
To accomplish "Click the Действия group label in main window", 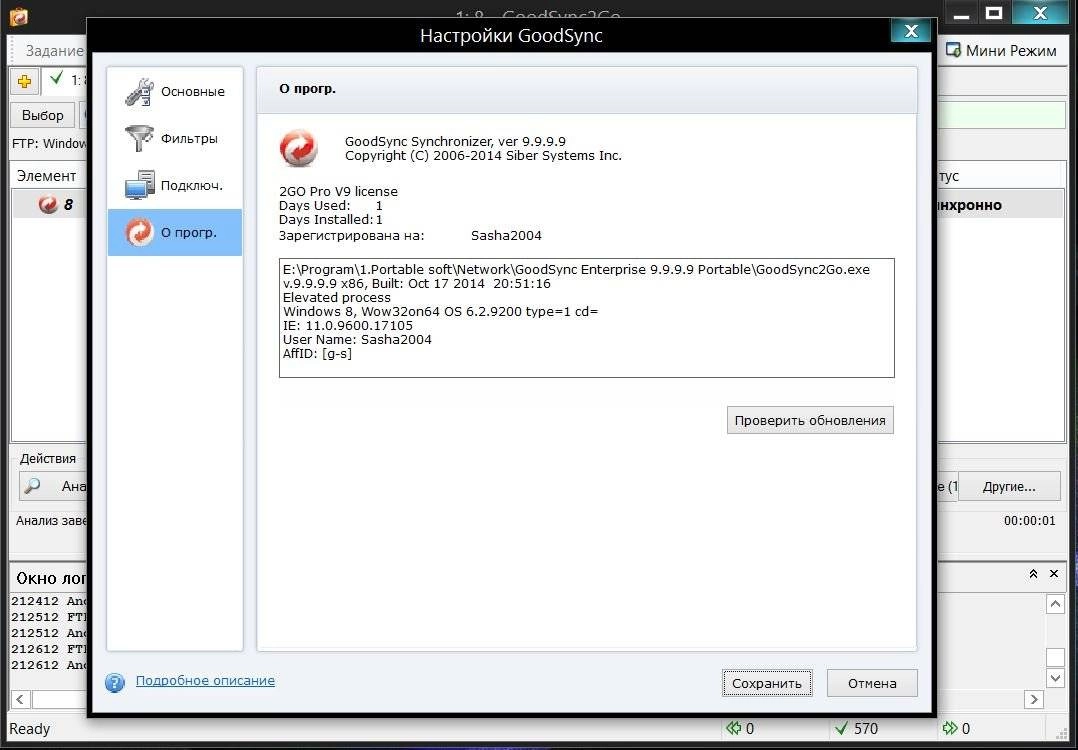I will coord(47,459).
